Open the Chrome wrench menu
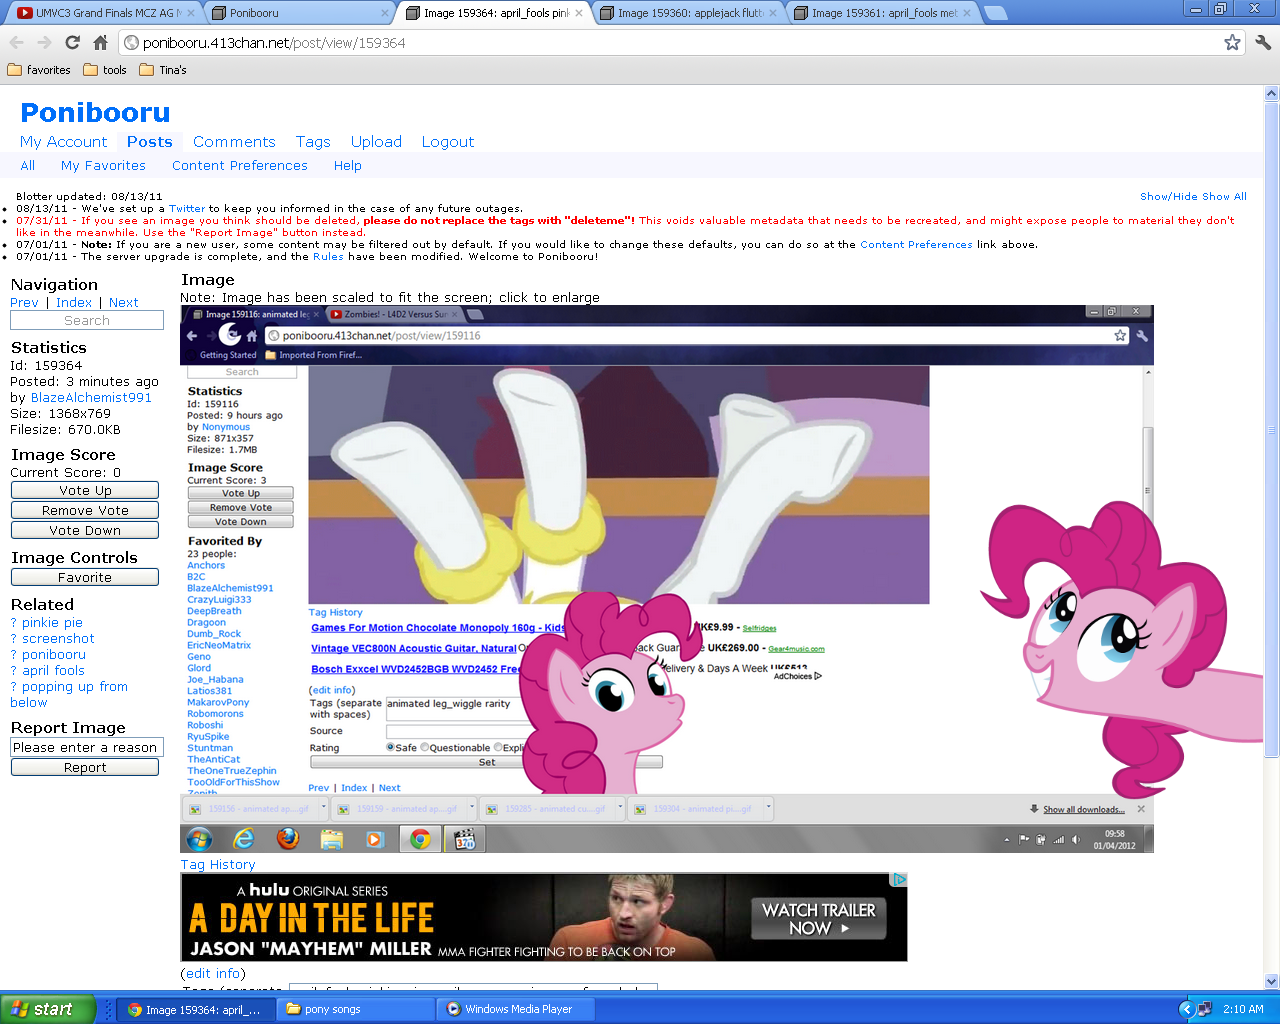Image resolution: width=1280 pixels, height=1024 pixels. pyautogui.click(x=1263, y=43)
